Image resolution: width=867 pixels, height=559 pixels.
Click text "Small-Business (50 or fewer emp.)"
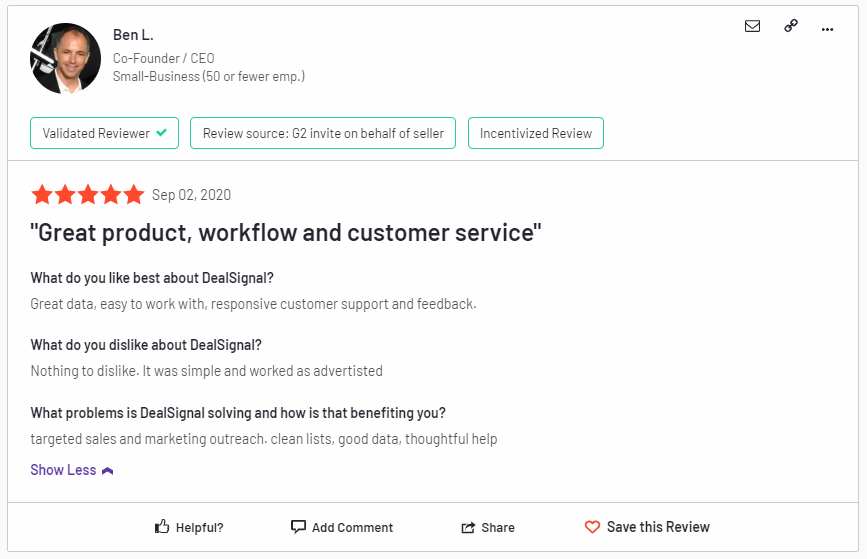[x=209, y=76]
